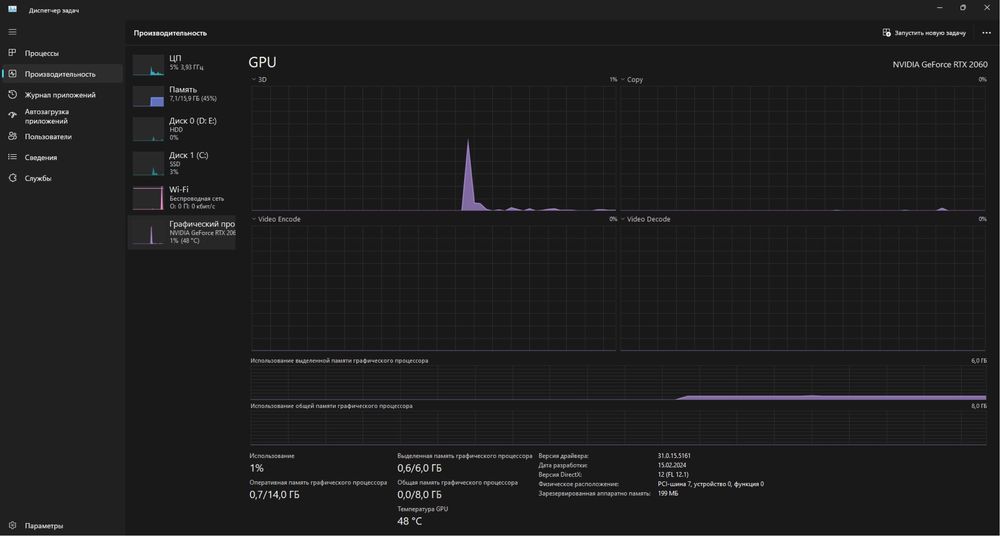Viewport: 1000px width, 536px height.
Task: Select the Графический процессор item
Action: point(182,232)
